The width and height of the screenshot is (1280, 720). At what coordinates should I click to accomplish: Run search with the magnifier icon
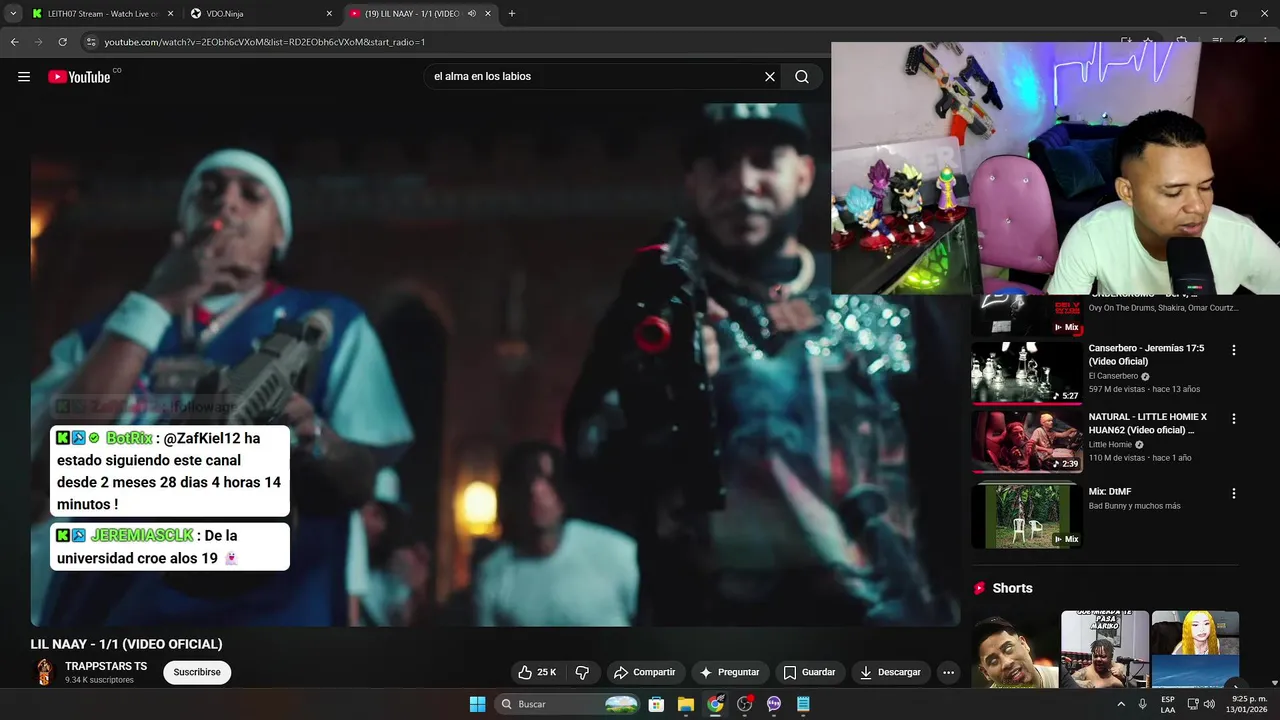click(x=802, y=77)
